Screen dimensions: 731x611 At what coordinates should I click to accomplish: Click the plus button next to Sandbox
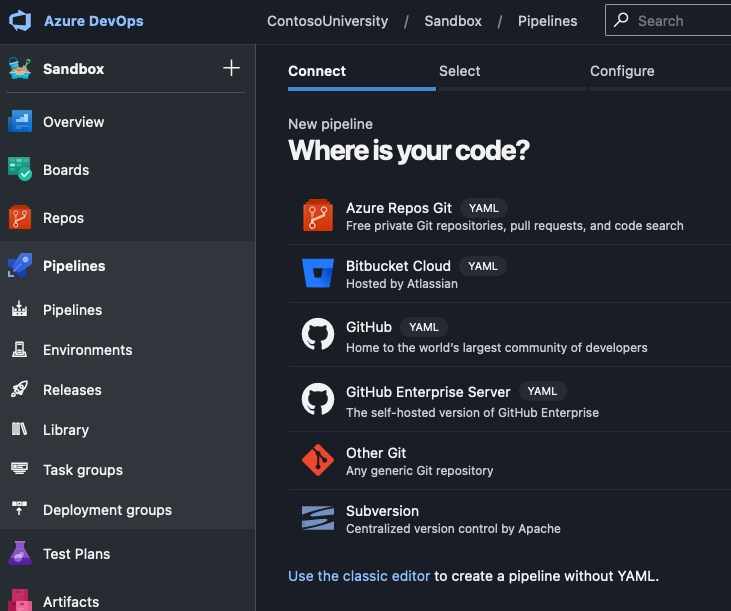231,68
